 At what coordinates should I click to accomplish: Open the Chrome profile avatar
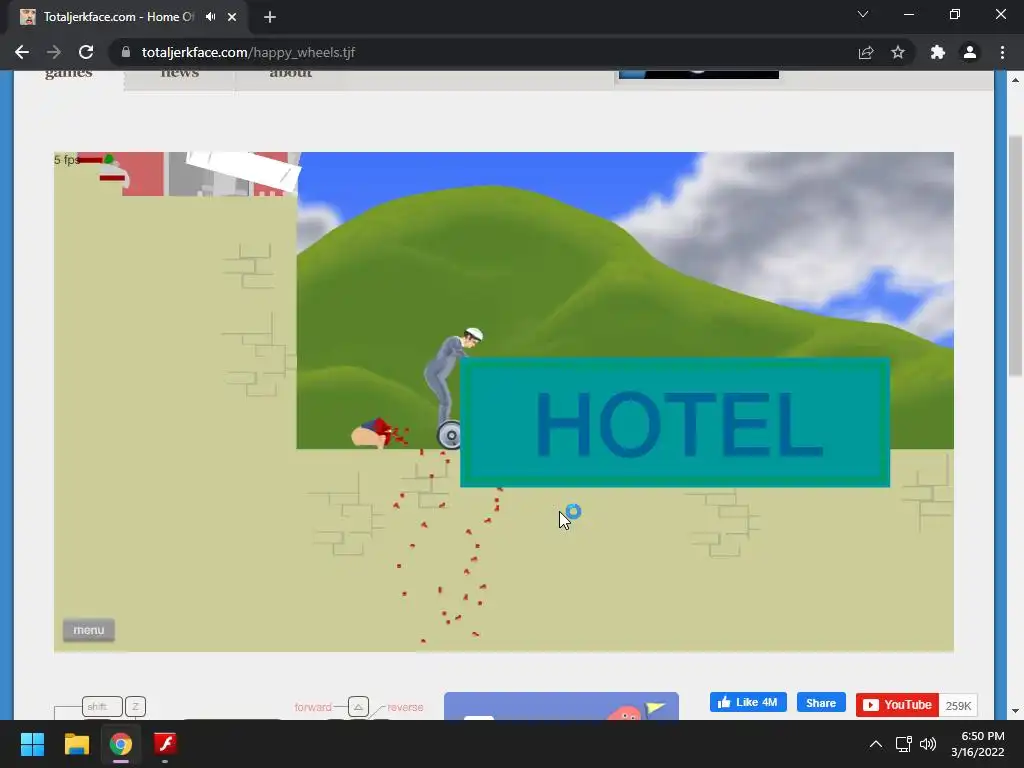pyautogui.click(x=970, y=52)
